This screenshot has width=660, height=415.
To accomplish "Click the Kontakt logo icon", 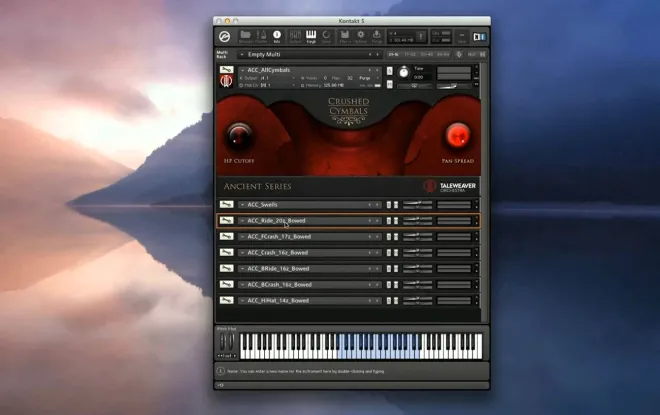I will pos(224,37).
